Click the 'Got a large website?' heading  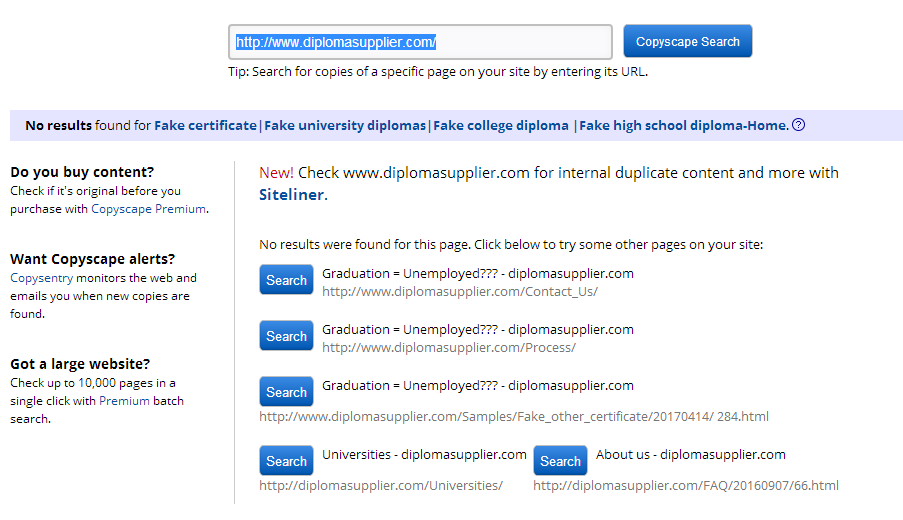[80, 364]
